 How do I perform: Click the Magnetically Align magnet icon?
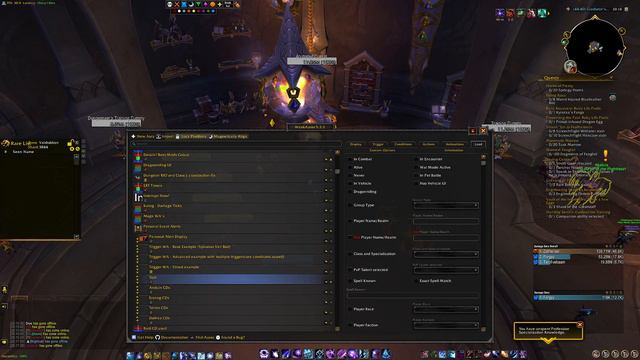tap(211, 136)
